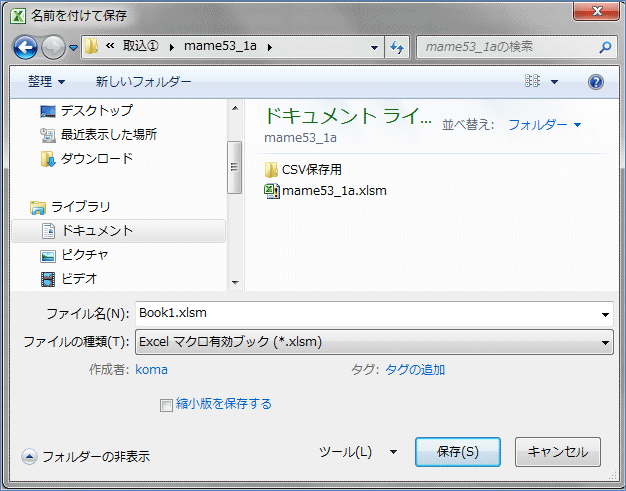Viewport: 626px width, 491px height.
Task: Collapse with フォルダーの非表示 button
Action: click(85, 456)
